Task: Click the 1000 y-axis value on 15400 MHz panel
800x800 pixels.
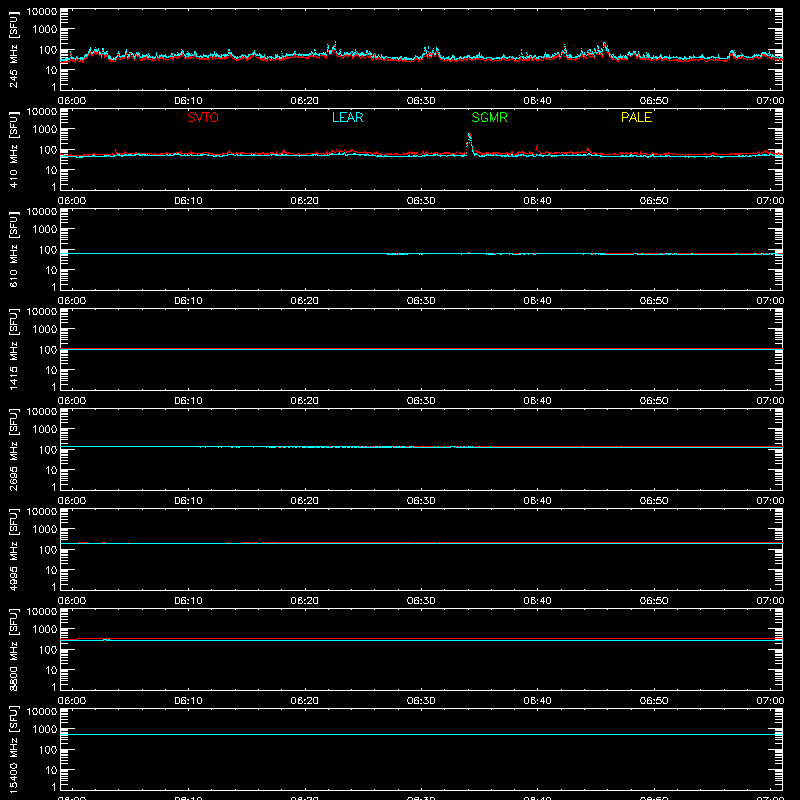Action: [x=45, y=730]
